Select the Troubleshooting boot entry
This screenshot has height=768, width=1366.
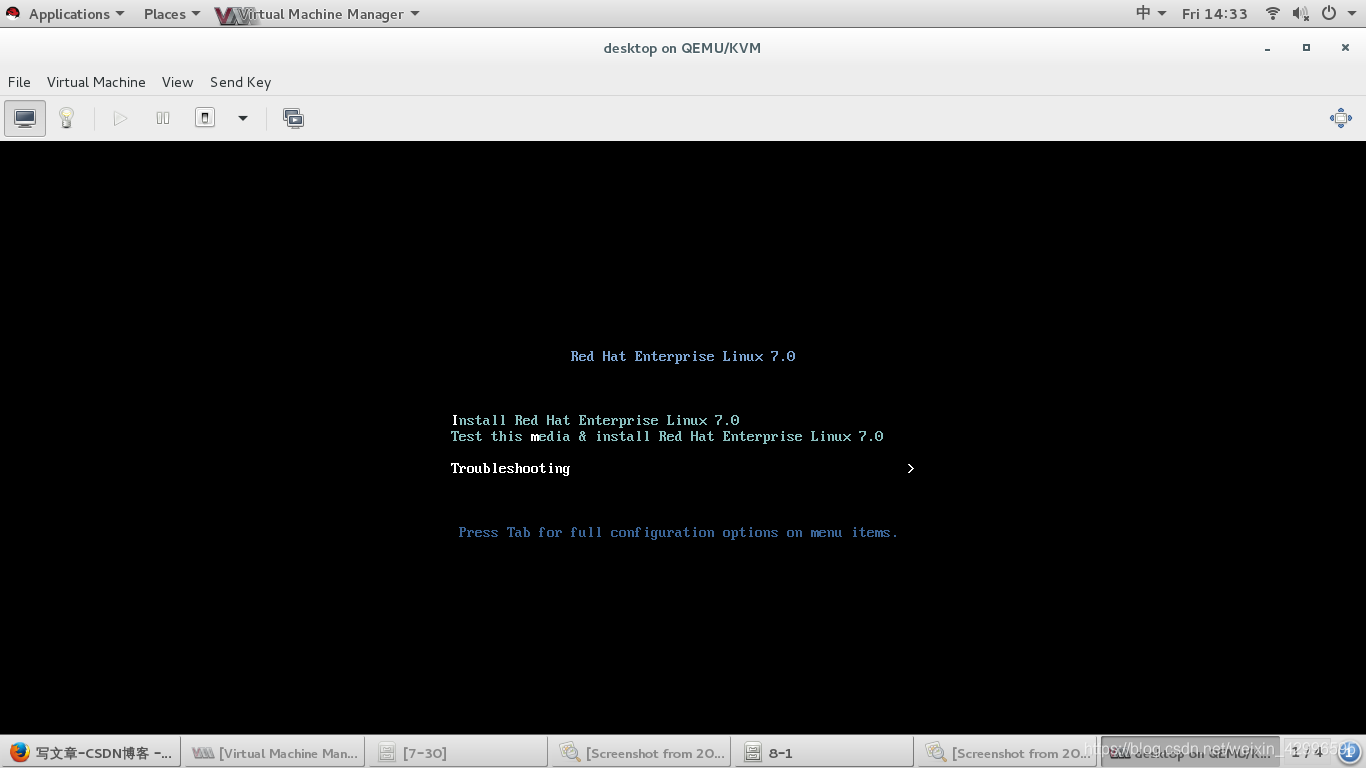pyautogui.click(x=510, y=468)
